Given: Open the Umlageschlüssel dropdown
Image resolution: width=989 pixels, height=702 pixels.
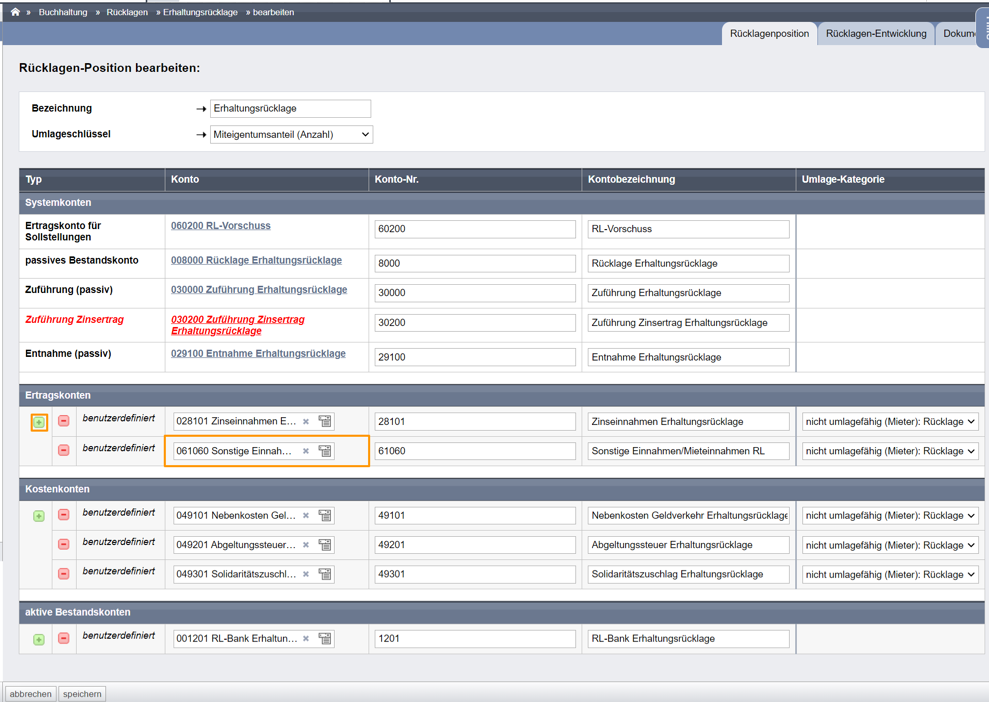Looking at the screenshot, I should 291,134.
